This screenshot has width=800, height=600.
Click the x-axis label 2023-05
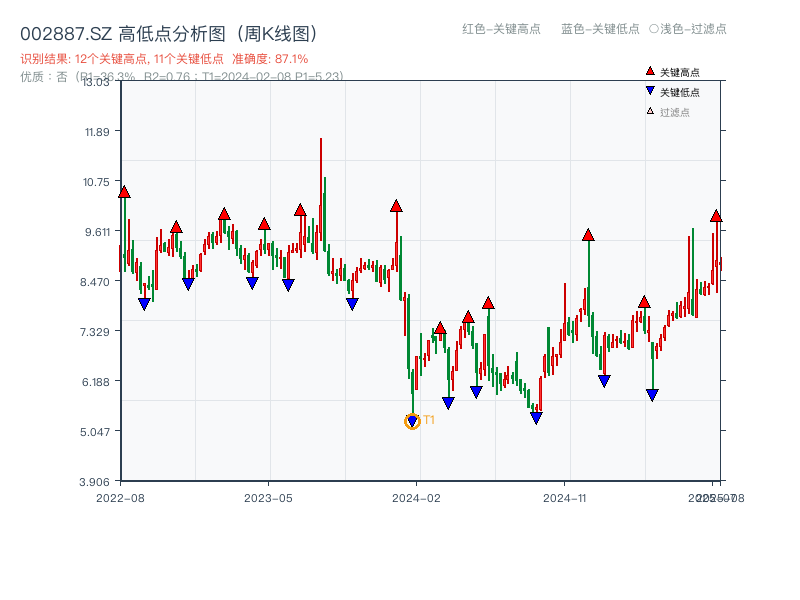coord(268,498)
